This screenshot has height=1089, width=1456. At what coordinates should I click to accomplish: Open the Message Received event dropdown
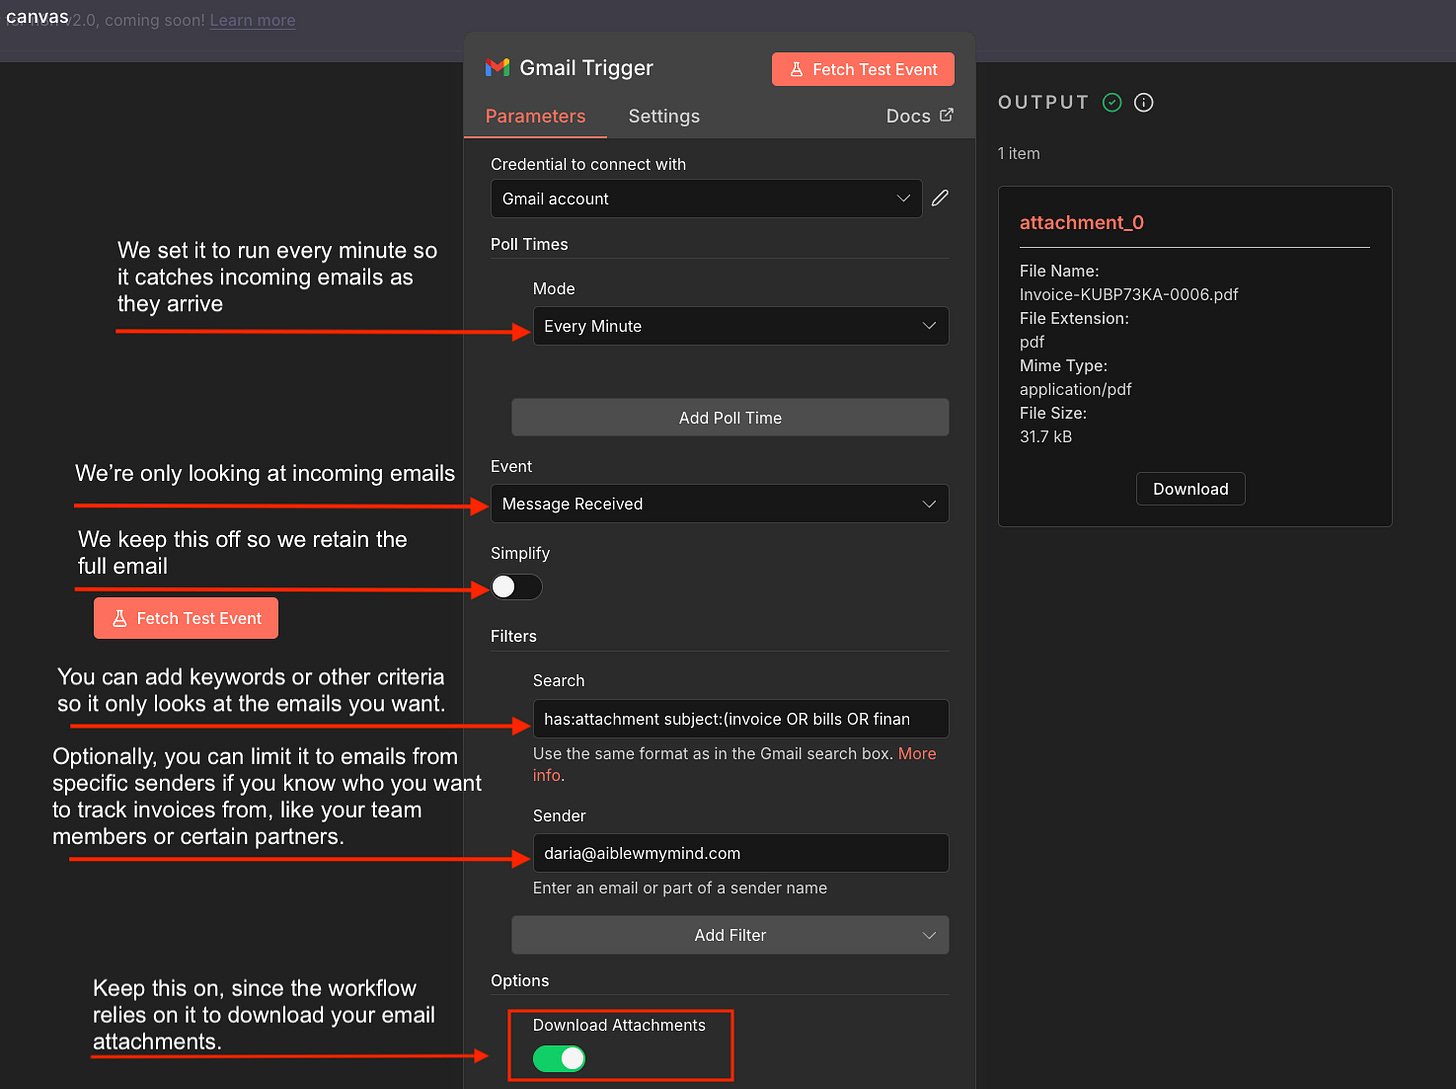click(x=719, y=504)
